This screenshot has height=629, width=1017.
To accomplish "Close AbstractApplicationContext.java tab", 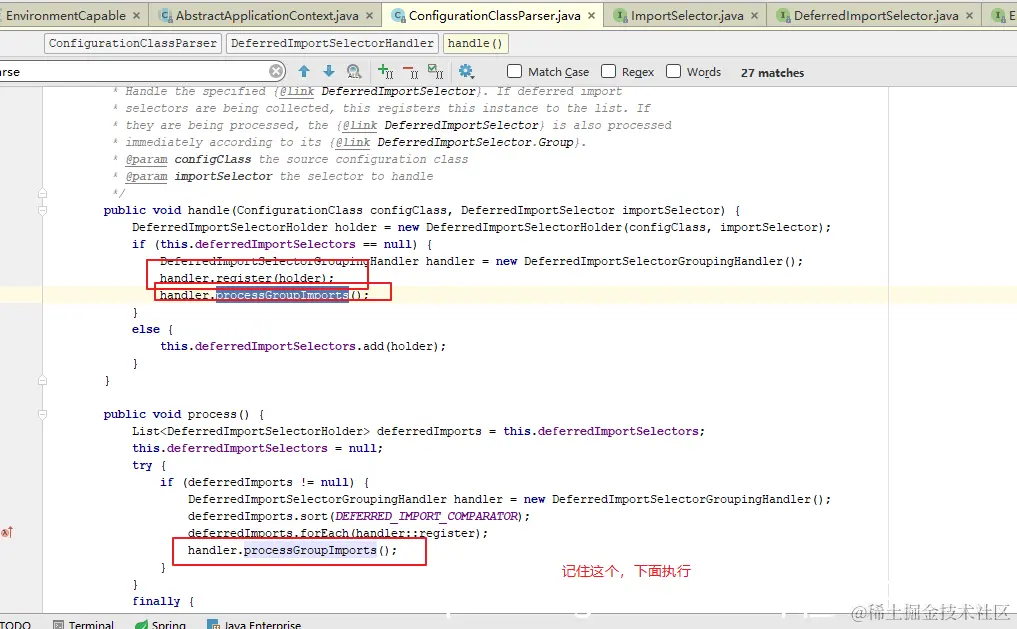I will [x=369, y=16].
